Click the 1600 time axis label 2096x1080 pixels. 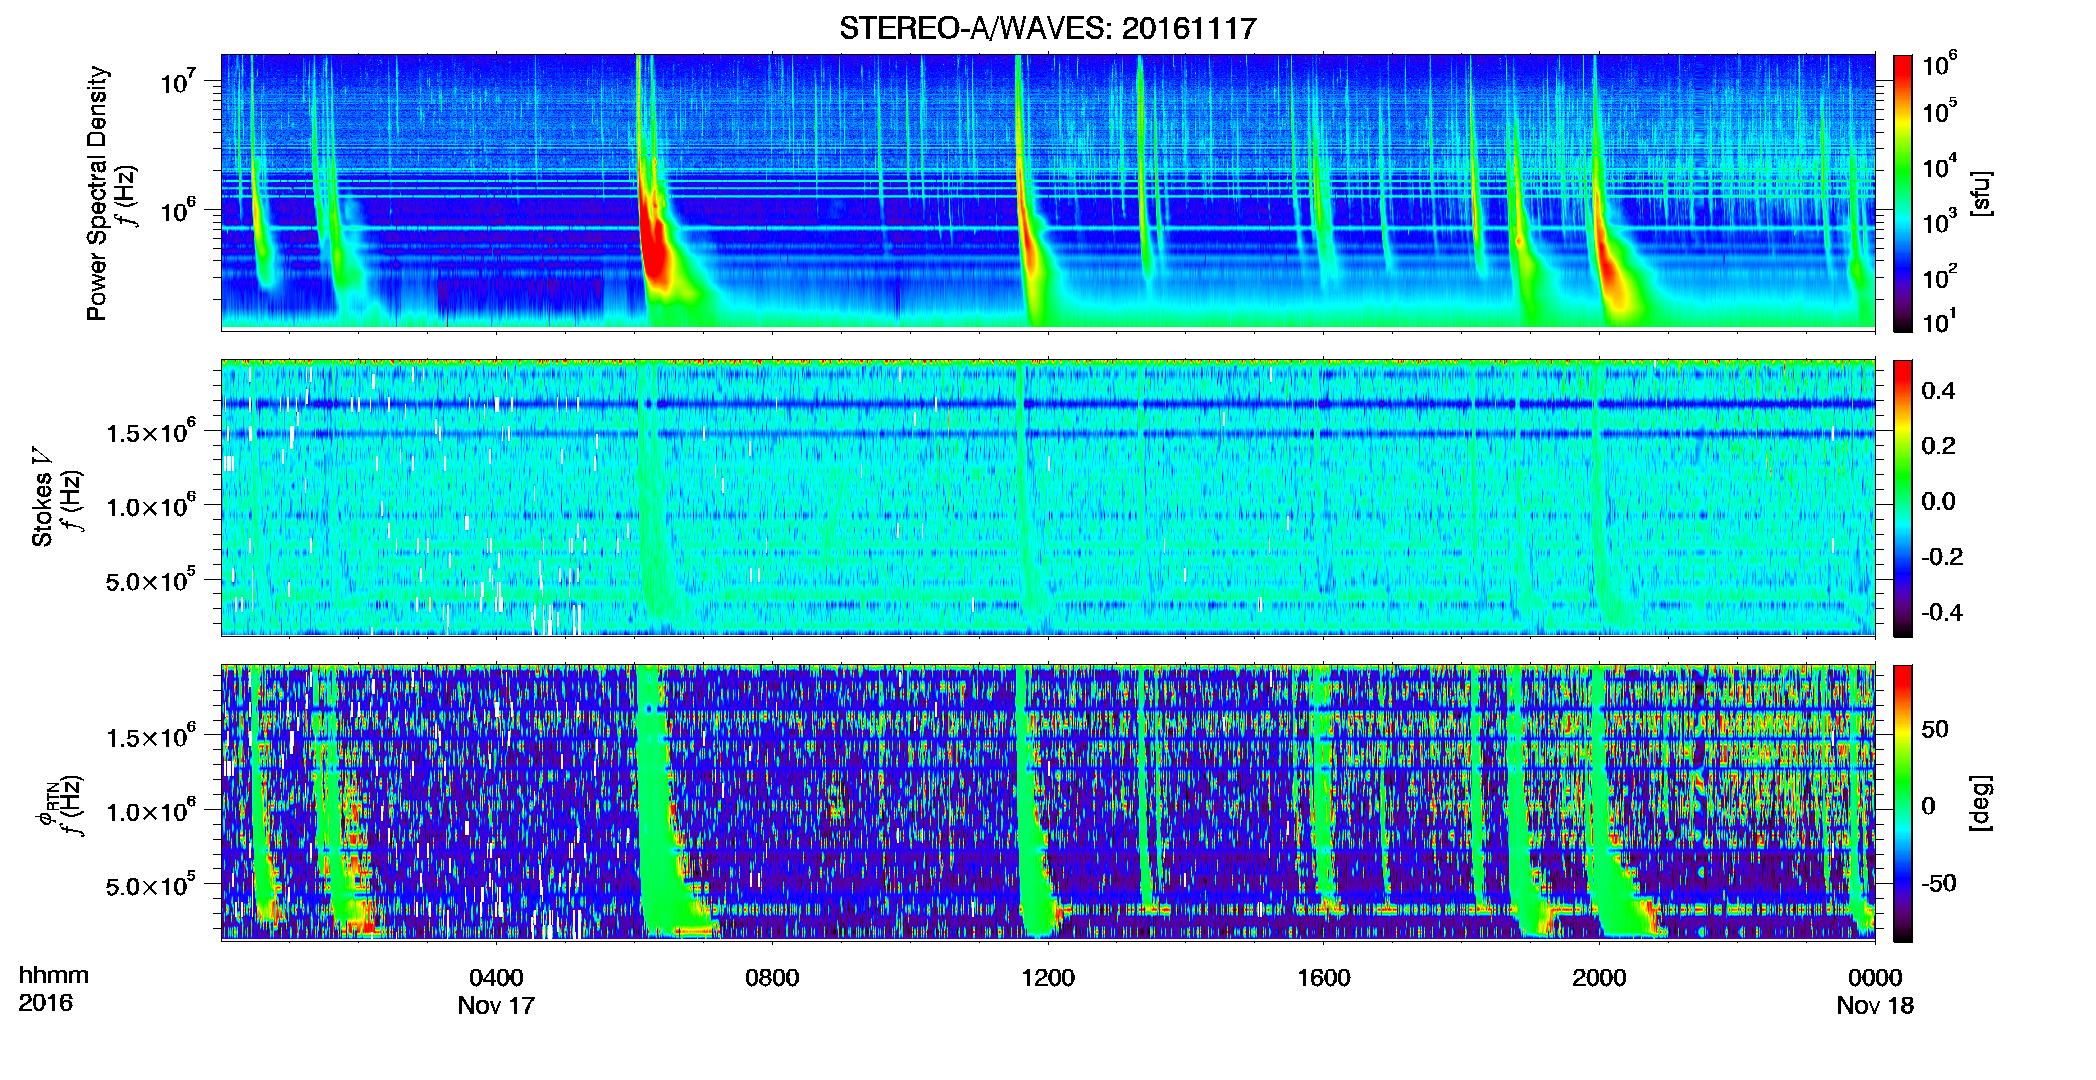(1323, 977)
